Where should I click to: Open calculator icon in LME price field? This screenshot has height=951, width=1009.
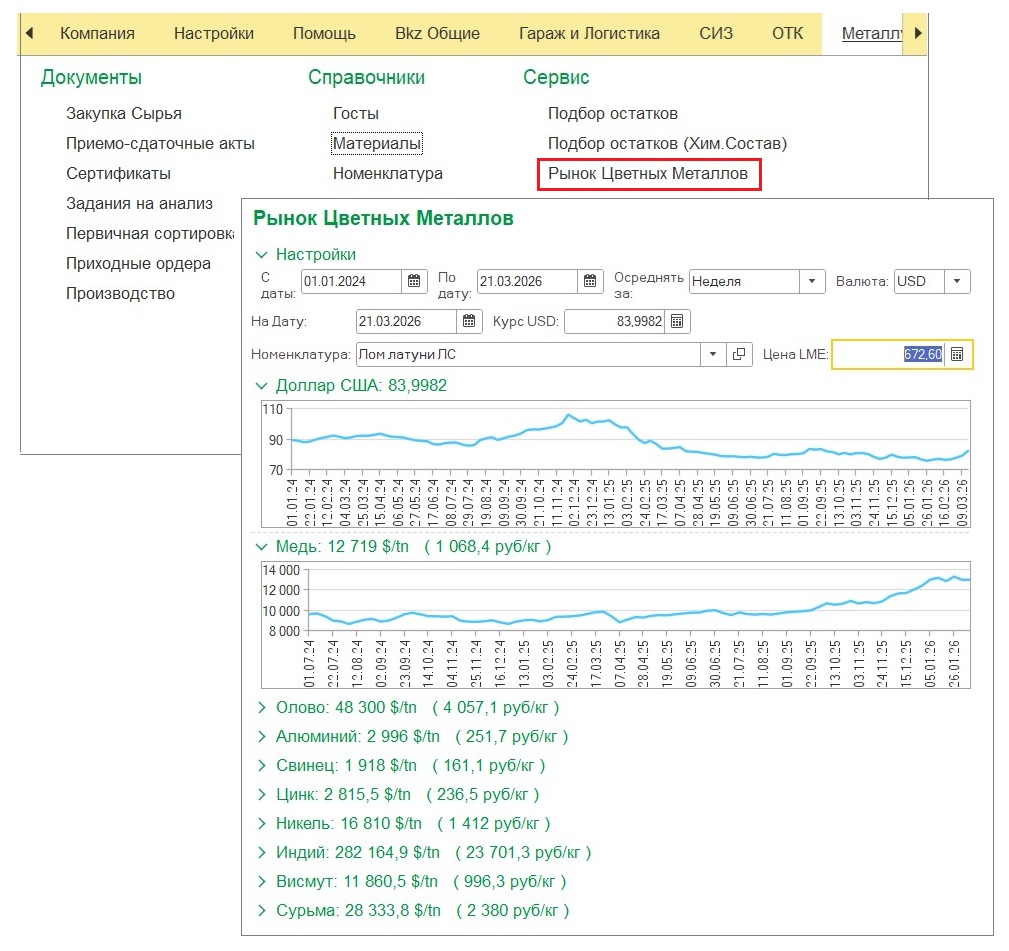coord(957,354)
